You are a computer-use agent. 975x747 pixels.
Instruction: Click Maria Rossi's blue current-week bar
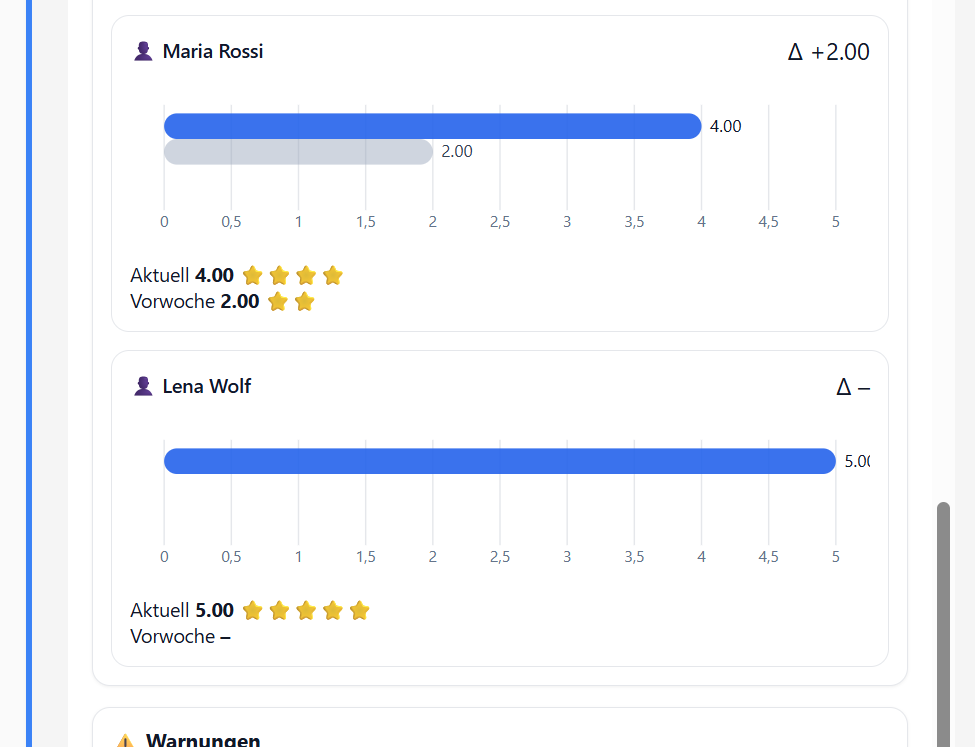coord(432,126)
